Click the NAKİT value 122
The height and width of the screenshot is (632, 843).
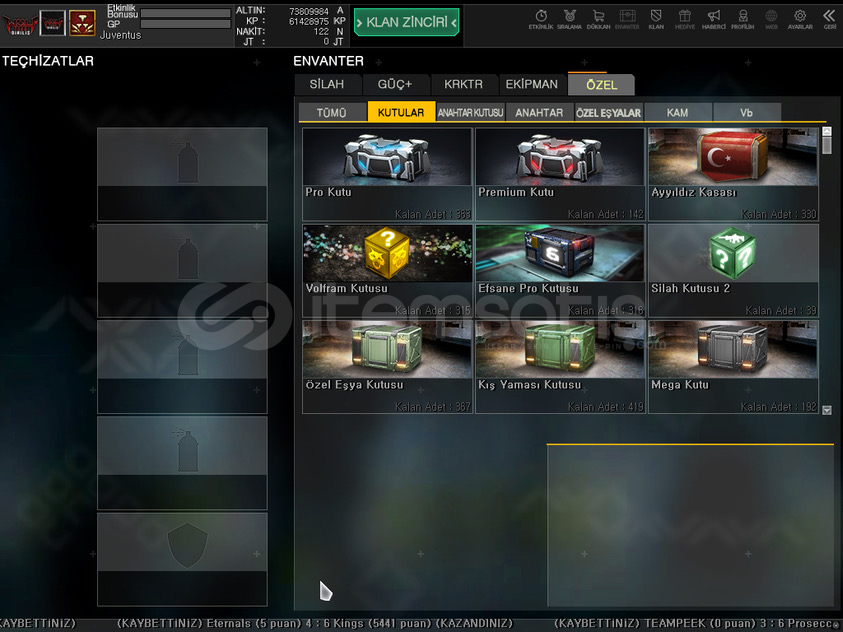321,32
